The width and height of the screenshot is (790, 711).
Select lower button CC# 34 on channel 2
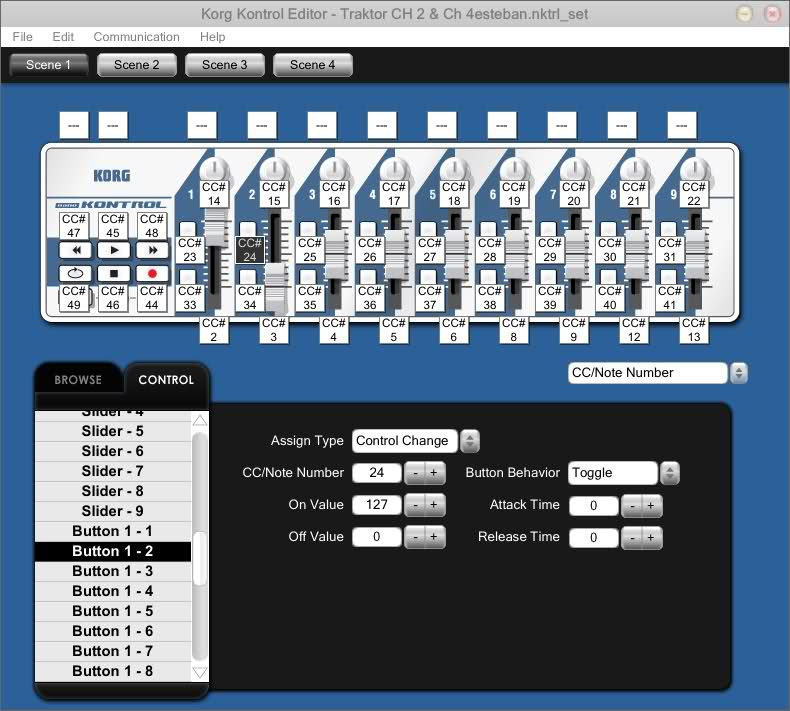point(250,298)
